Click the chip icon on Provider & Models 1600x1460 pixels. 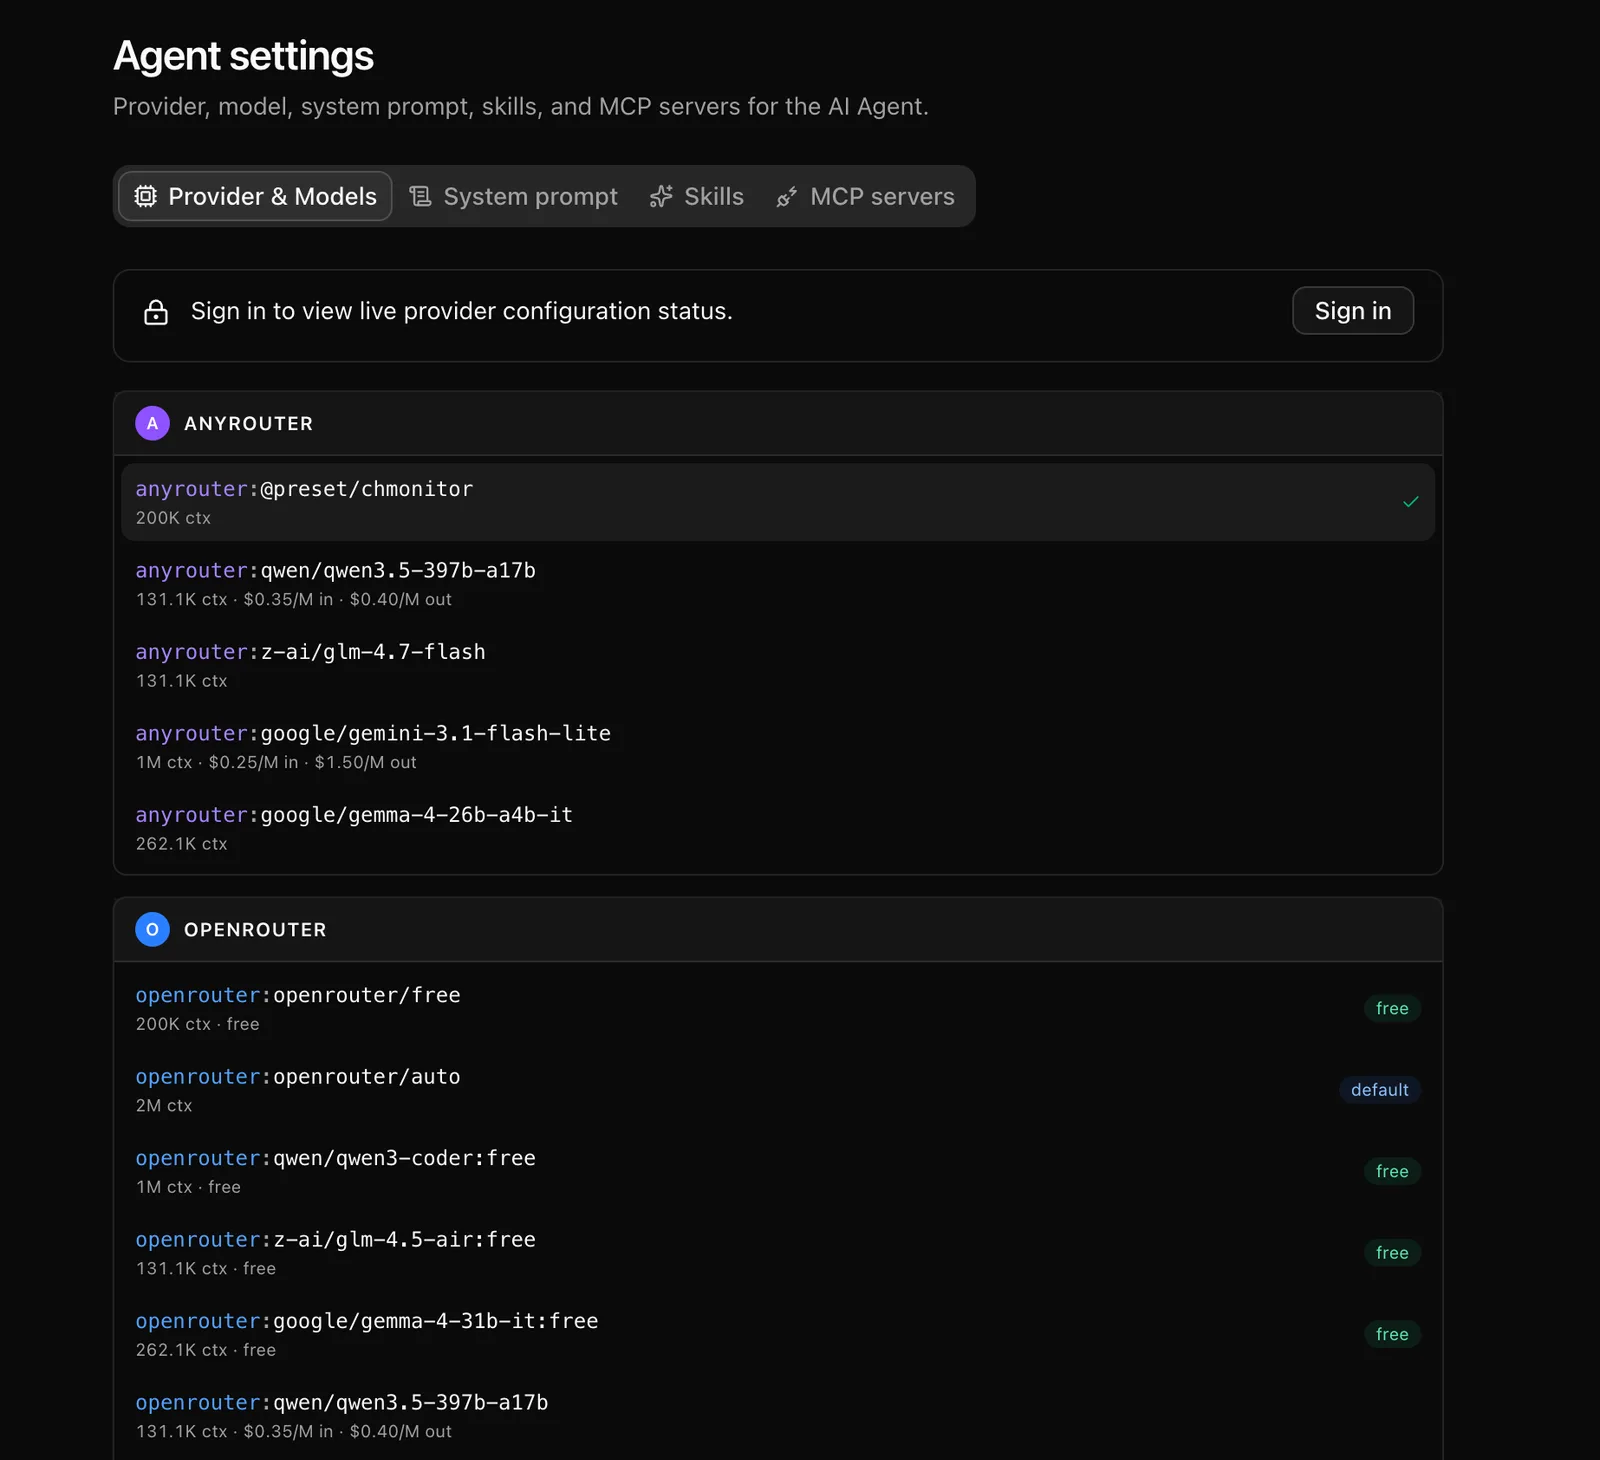(146, 196)
